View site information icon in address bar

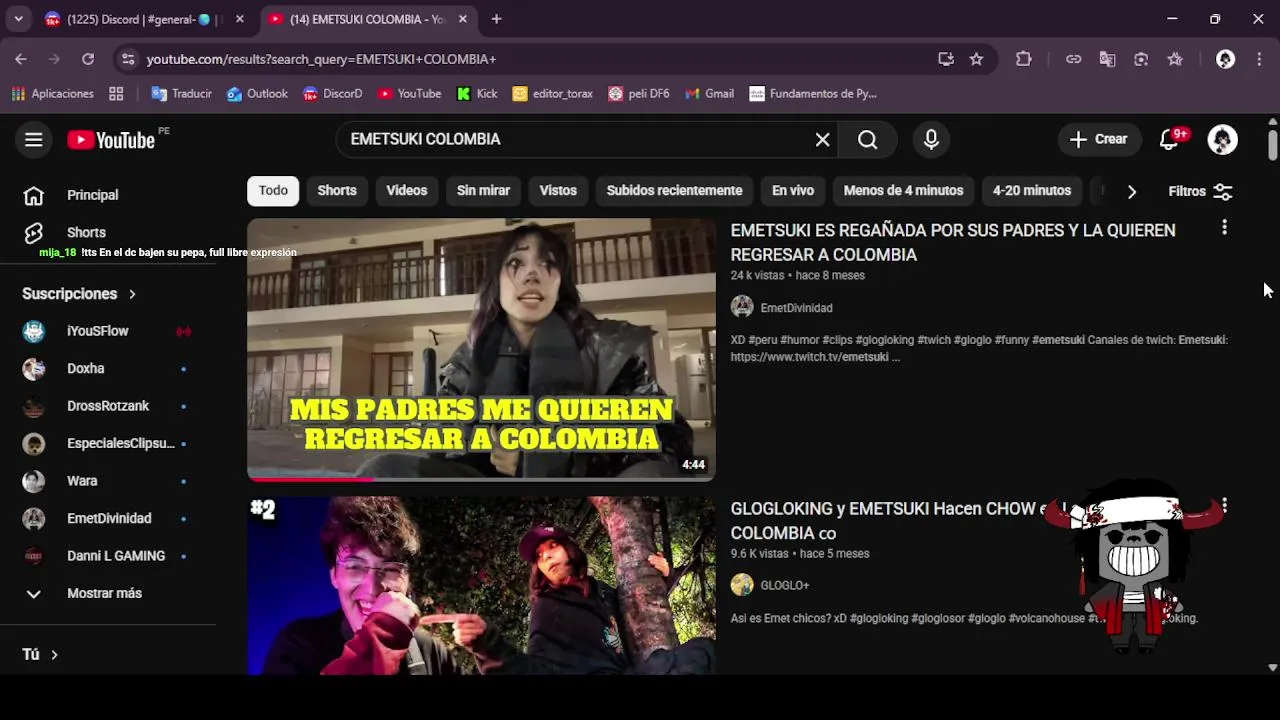127,59
